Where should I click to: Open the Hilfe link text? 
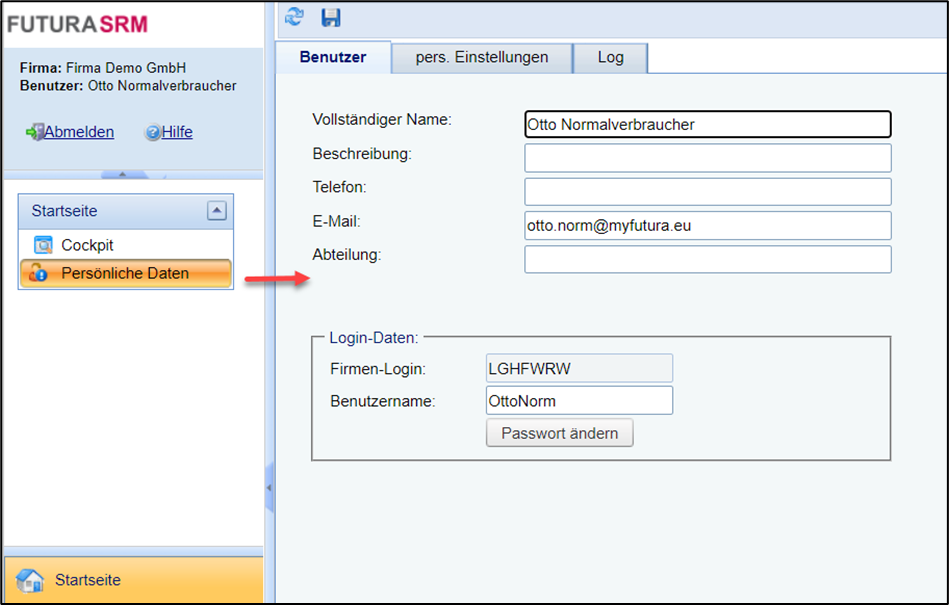177,132
